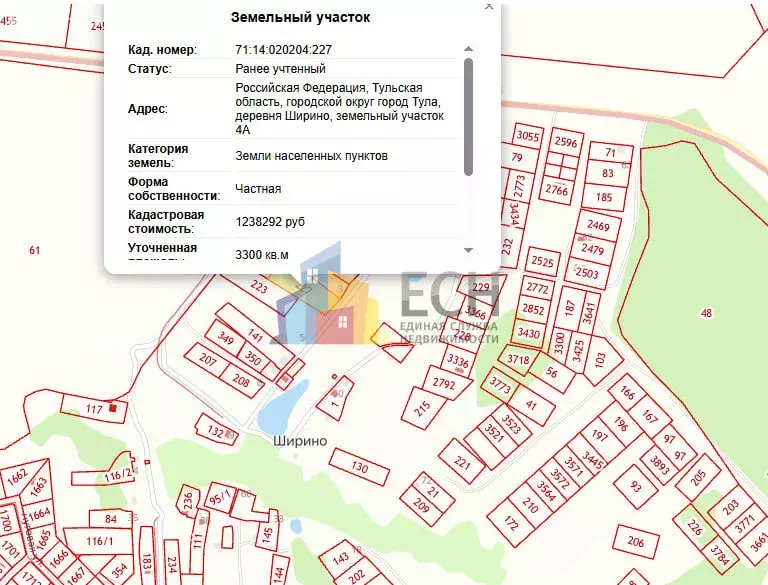Screen dimensions: 768x585
Task: Click the Адрес label
Action: tap(148, 109)
